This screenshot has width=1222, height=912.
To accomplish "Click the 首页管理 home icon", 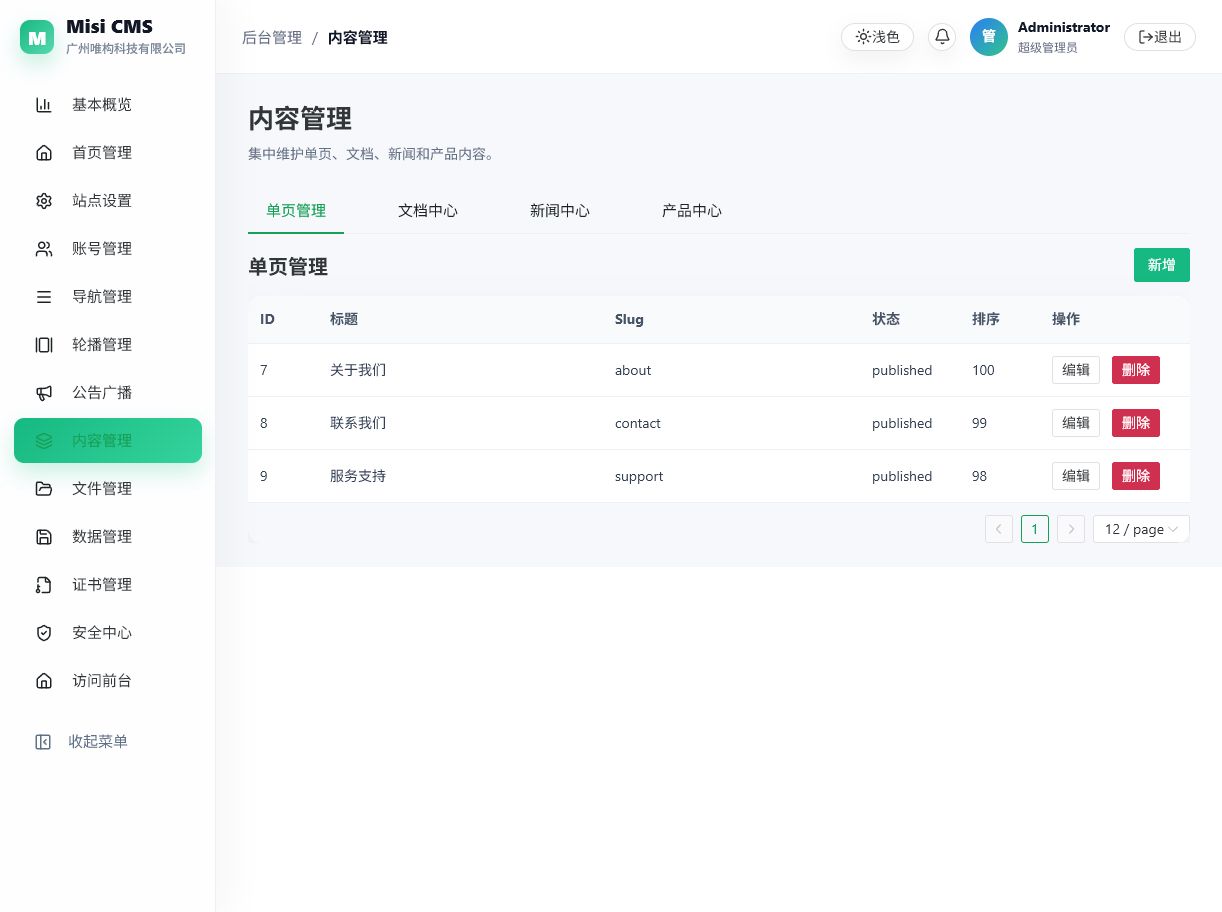I will (44, 153).
